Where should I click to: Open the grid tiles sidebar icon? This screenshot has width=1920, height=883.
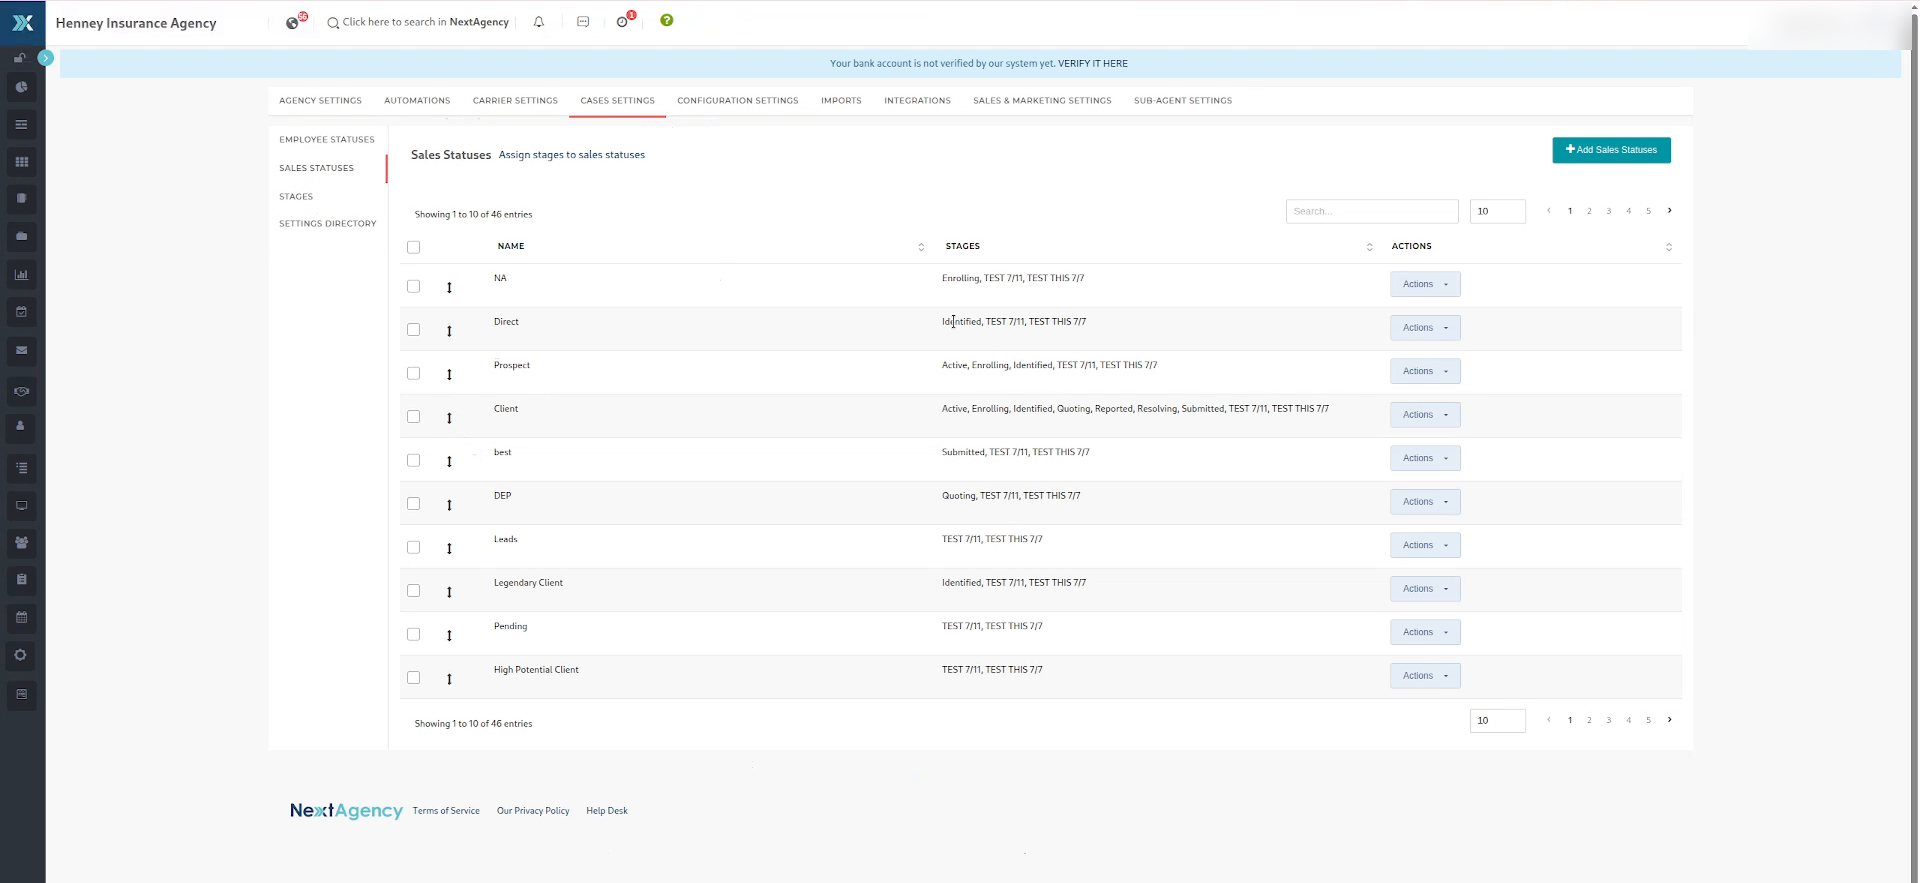coord(21,162)
